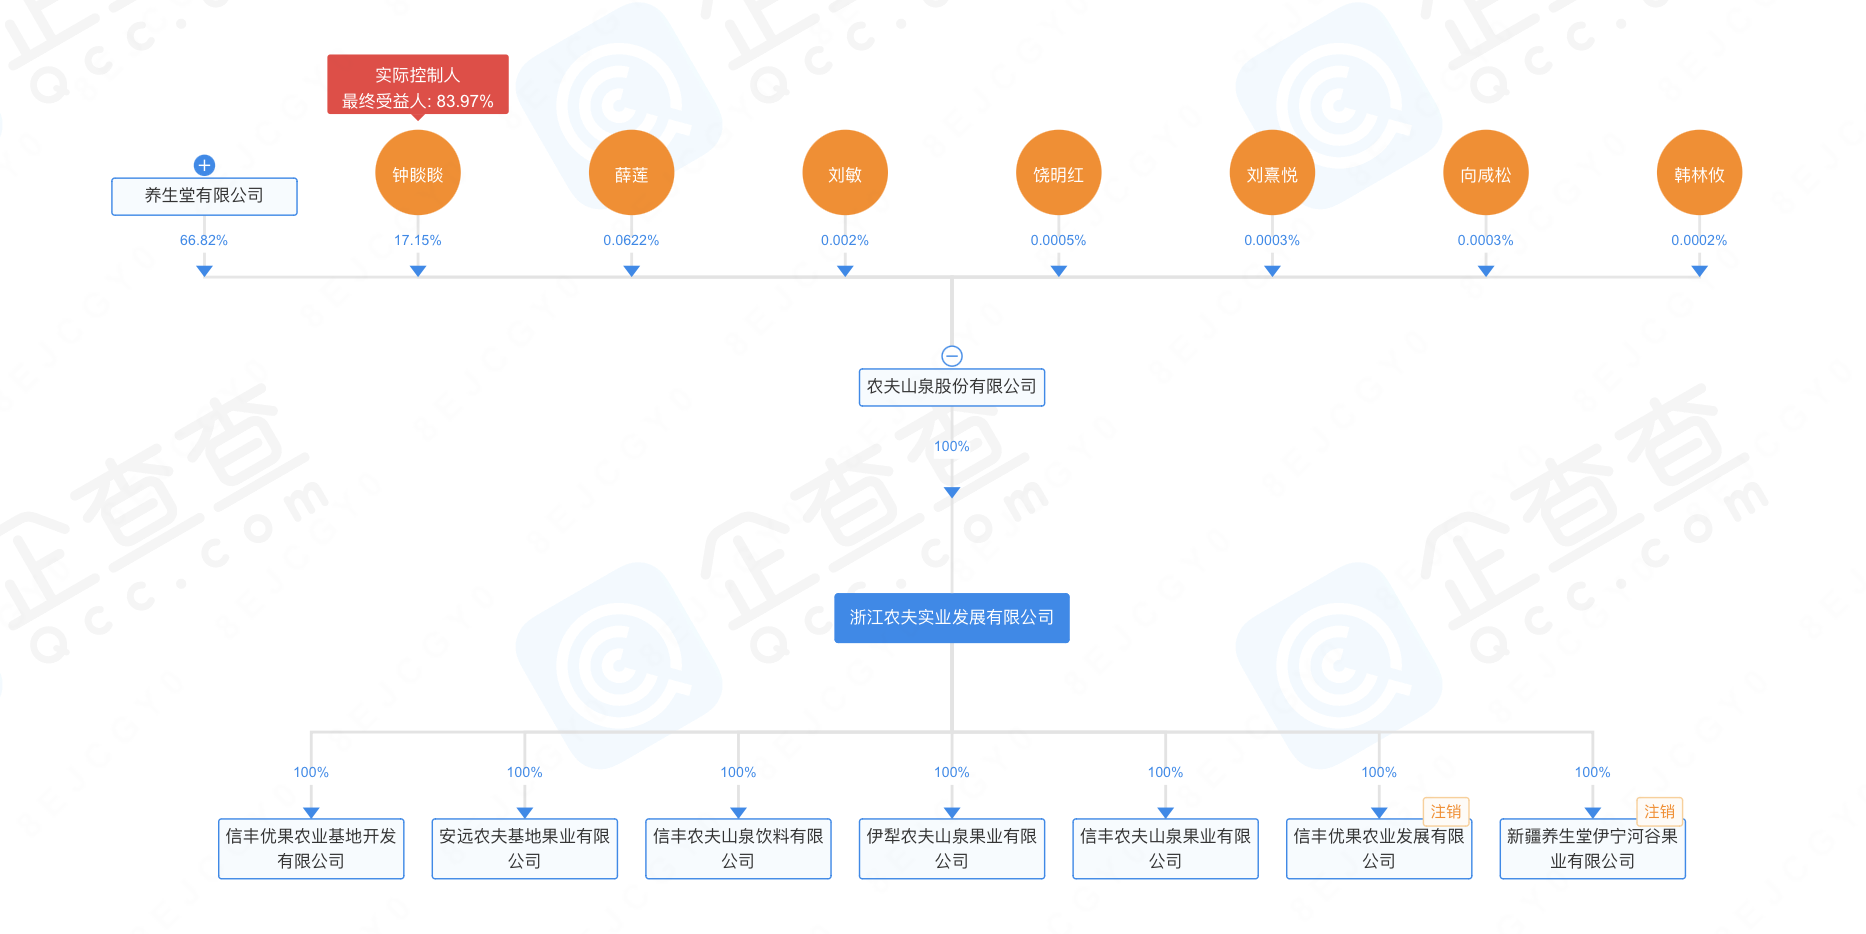Open 信丰优果农业基地开发有限公司 subsidiary
This screenshot has height=934, width=1866.
(311, 849)
